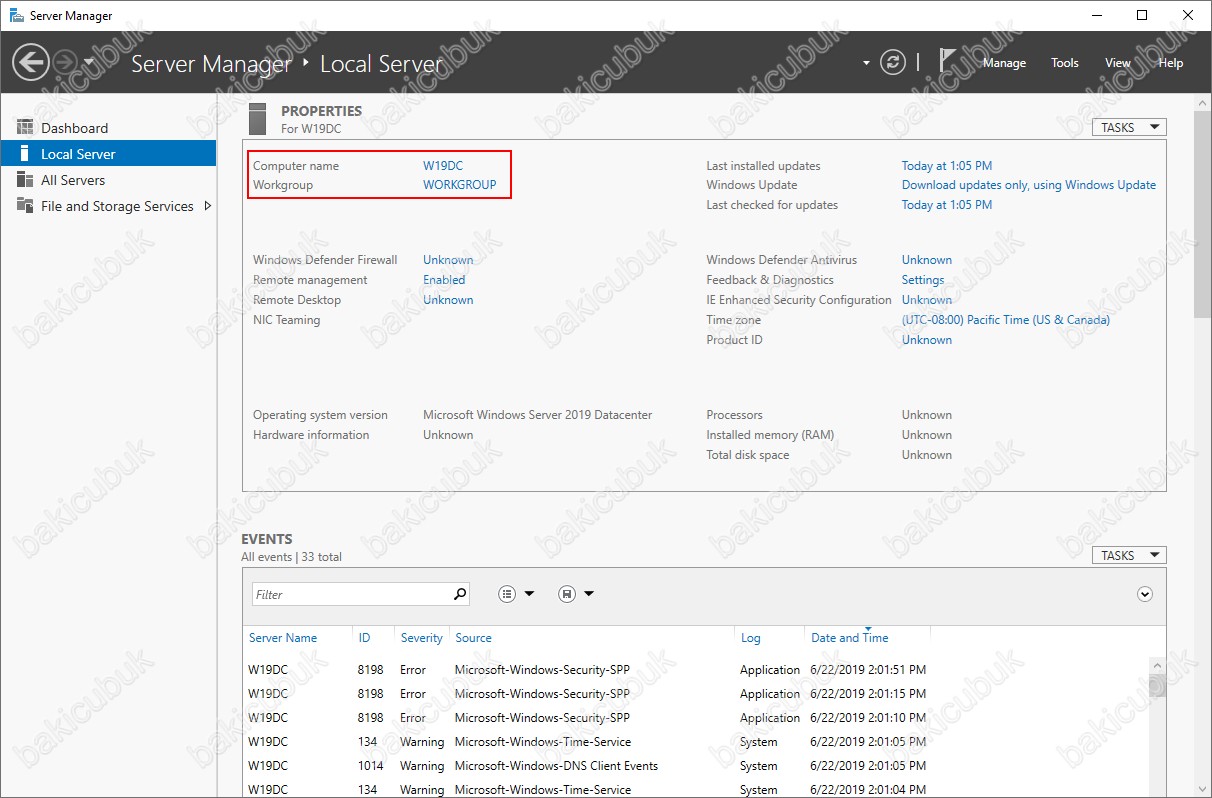Refresh Server Manager with the refresh icon

pos(892,62)
